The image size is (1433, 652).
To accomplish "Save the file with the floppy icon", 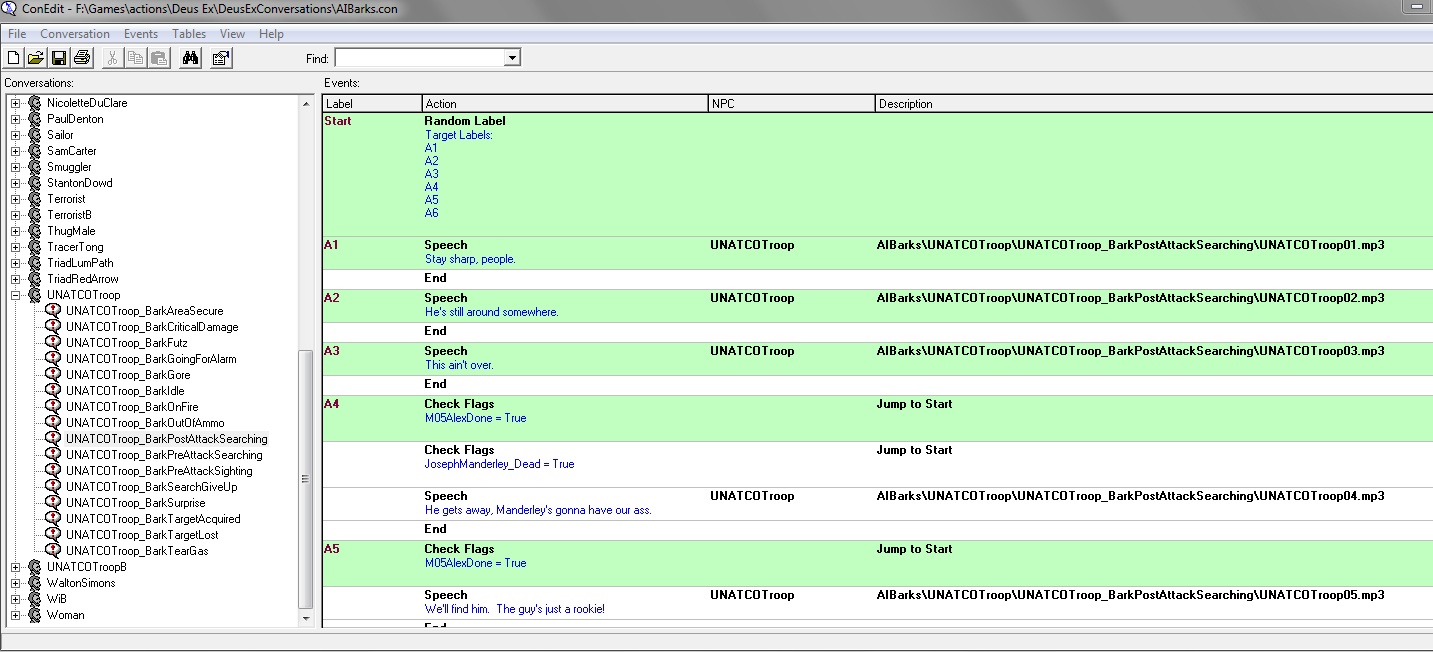I will [59, 58].
